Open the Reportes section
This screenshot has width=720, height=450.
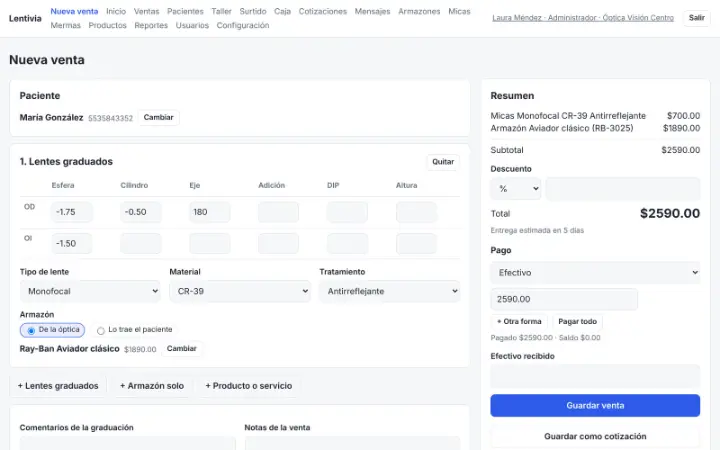point(151,25)
